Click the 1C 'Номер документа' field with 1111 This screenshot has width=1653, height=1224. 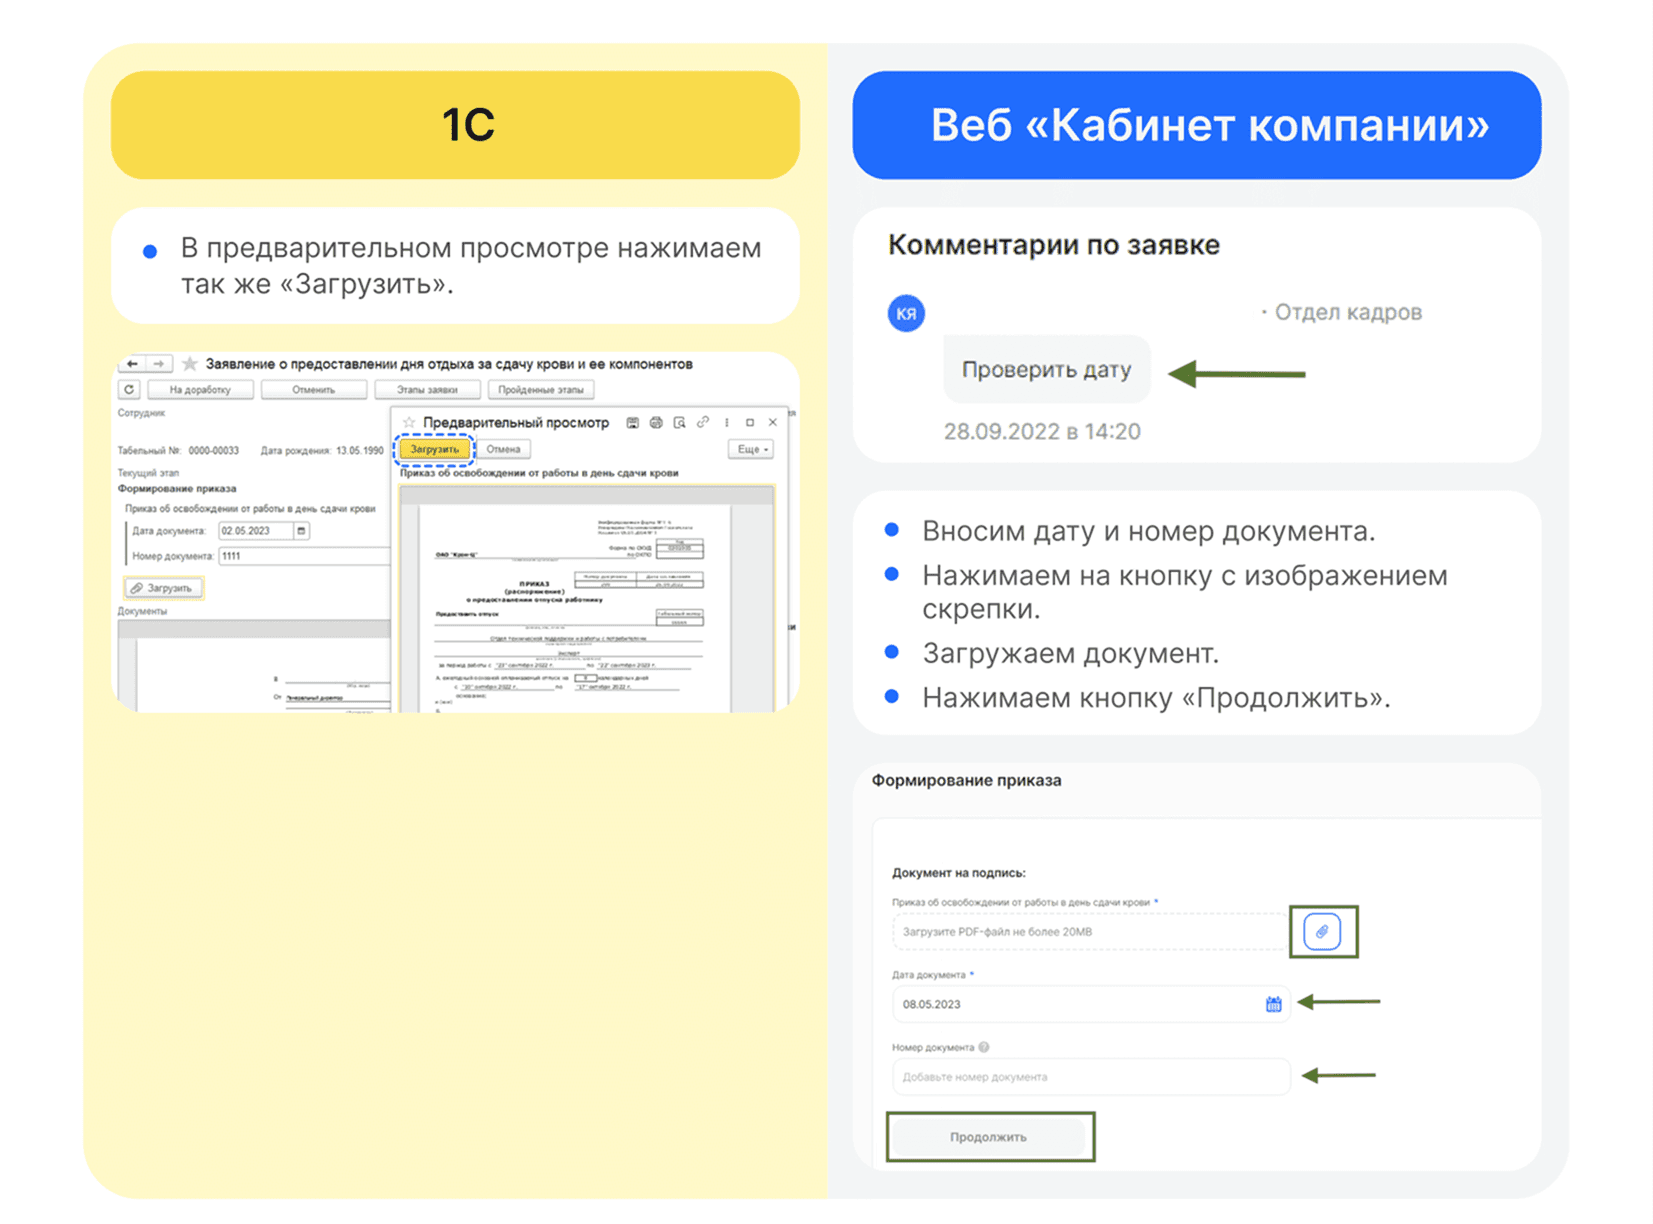coord(304,556)
